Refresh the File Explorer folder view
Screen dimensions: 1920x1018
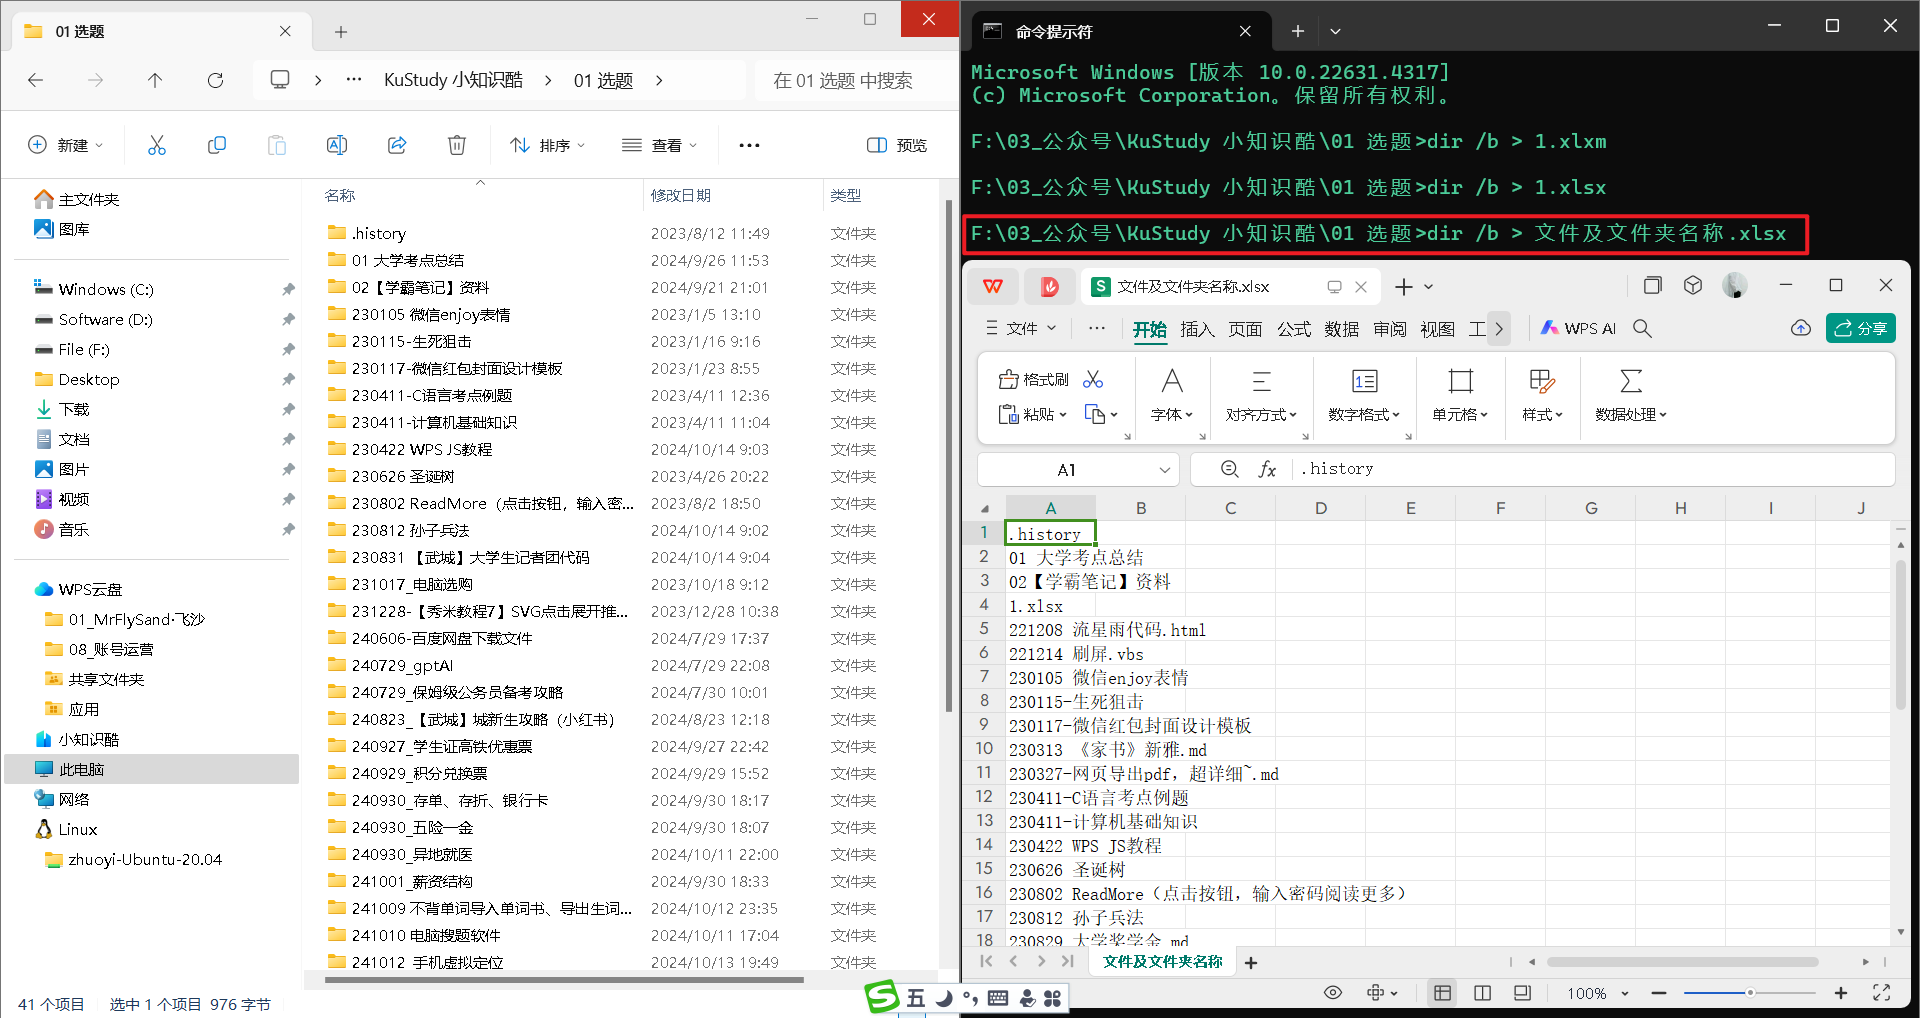tap(215, 80)
